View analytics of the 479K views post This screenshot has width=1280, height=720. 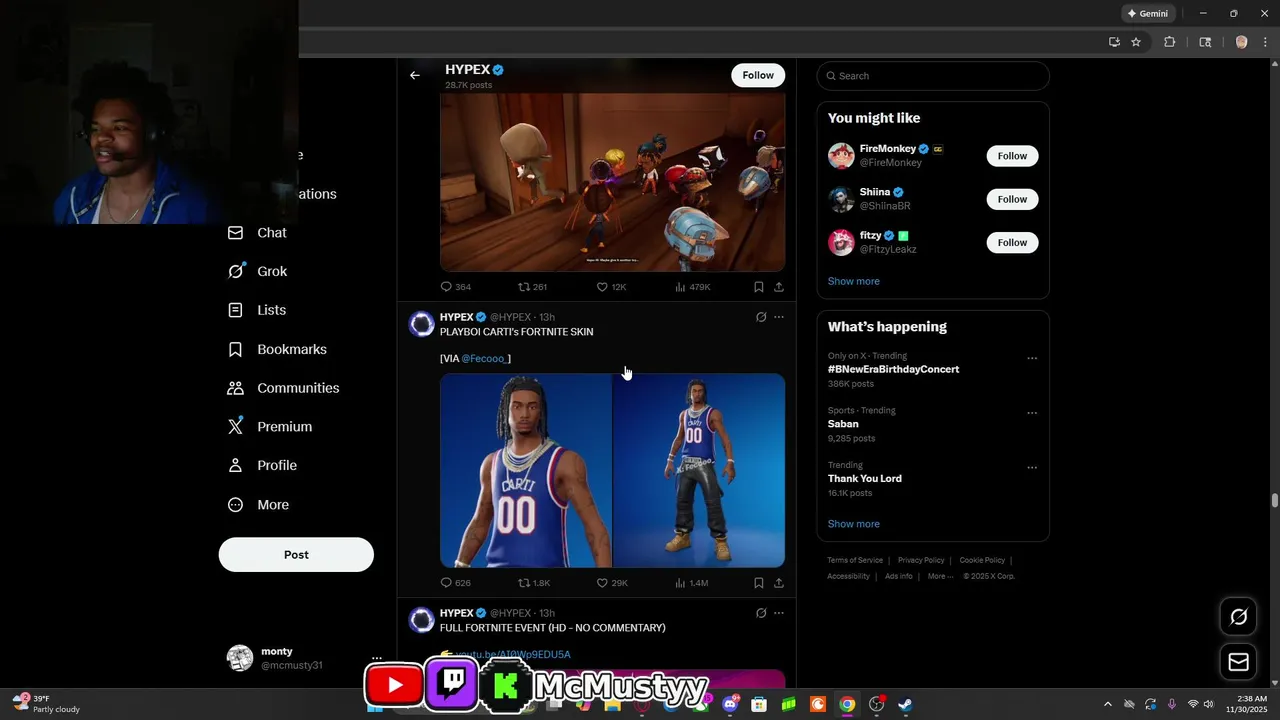[692, 287]
